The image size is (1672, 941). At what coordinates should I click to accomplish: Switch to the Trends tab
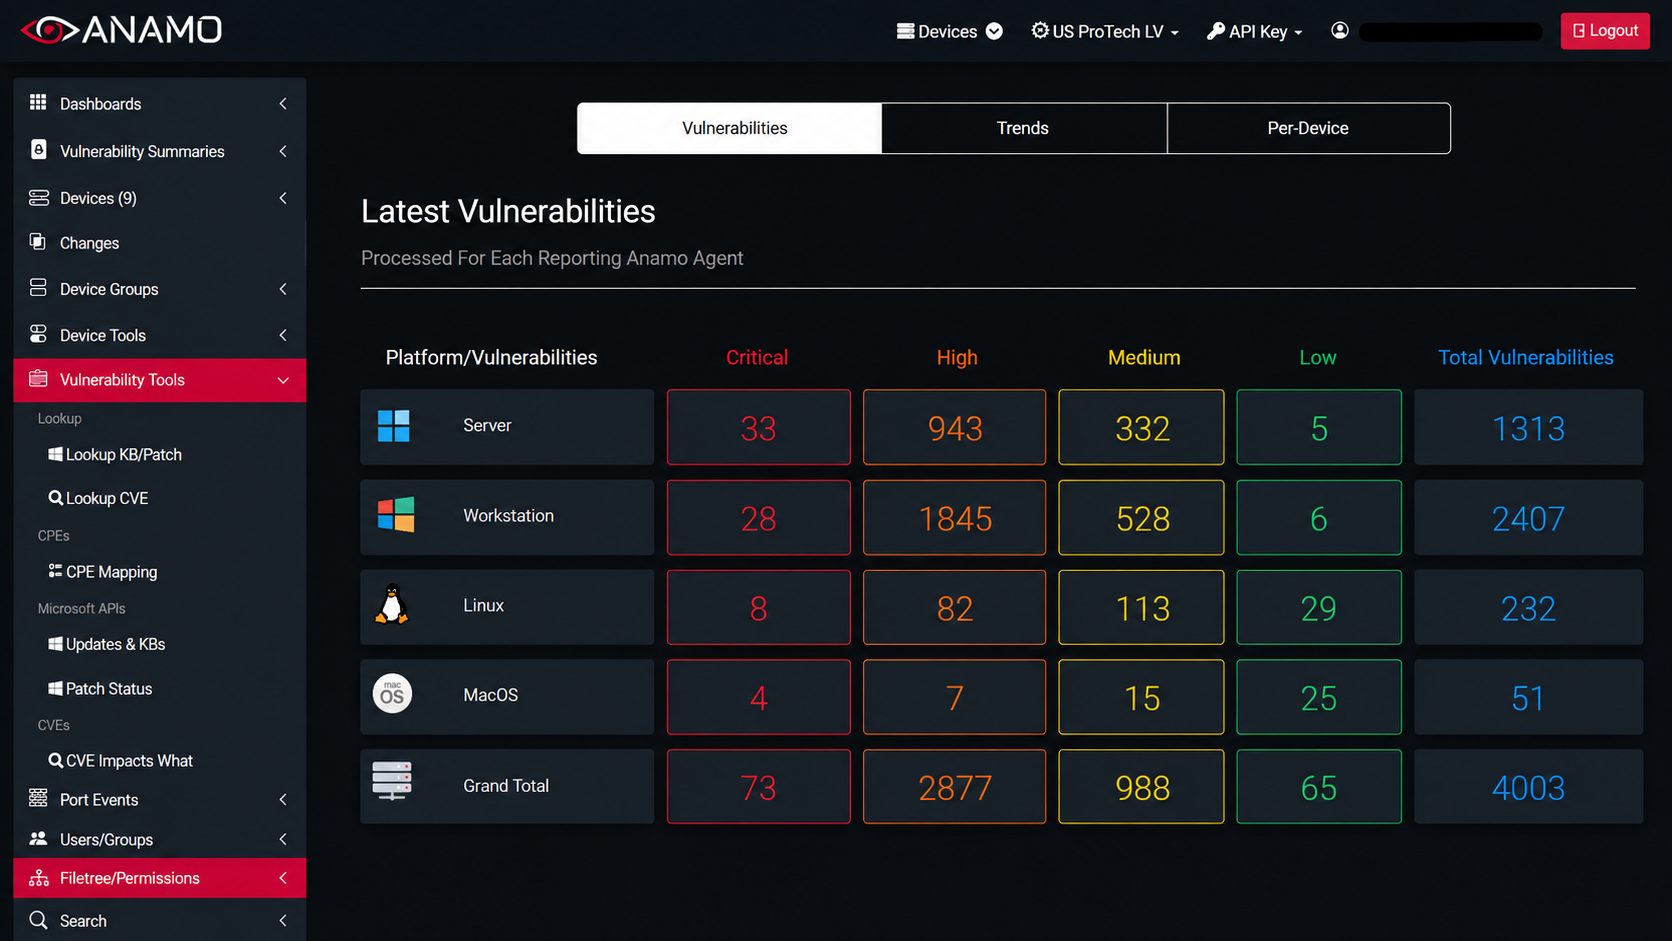click(1024, 128)
